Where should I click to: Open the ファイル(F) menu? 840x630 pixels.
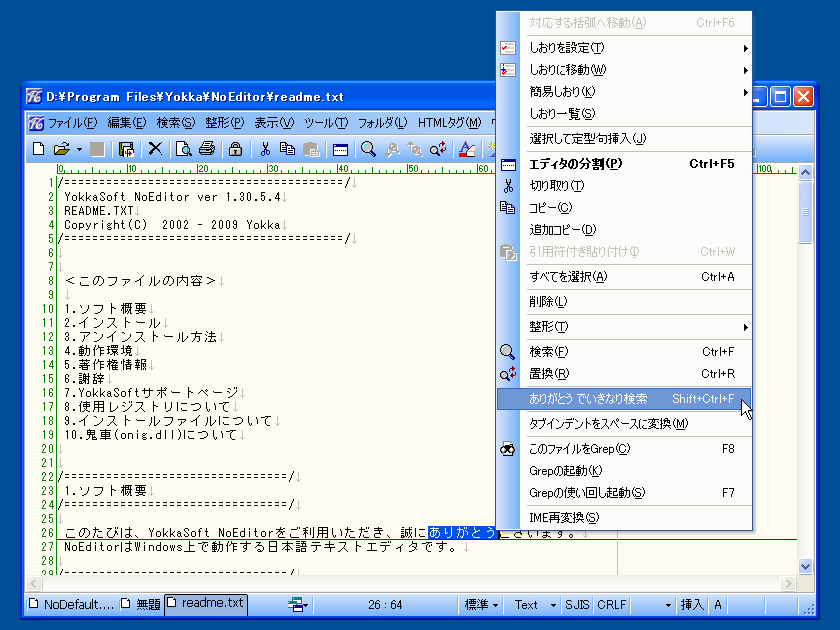[72, 123]
